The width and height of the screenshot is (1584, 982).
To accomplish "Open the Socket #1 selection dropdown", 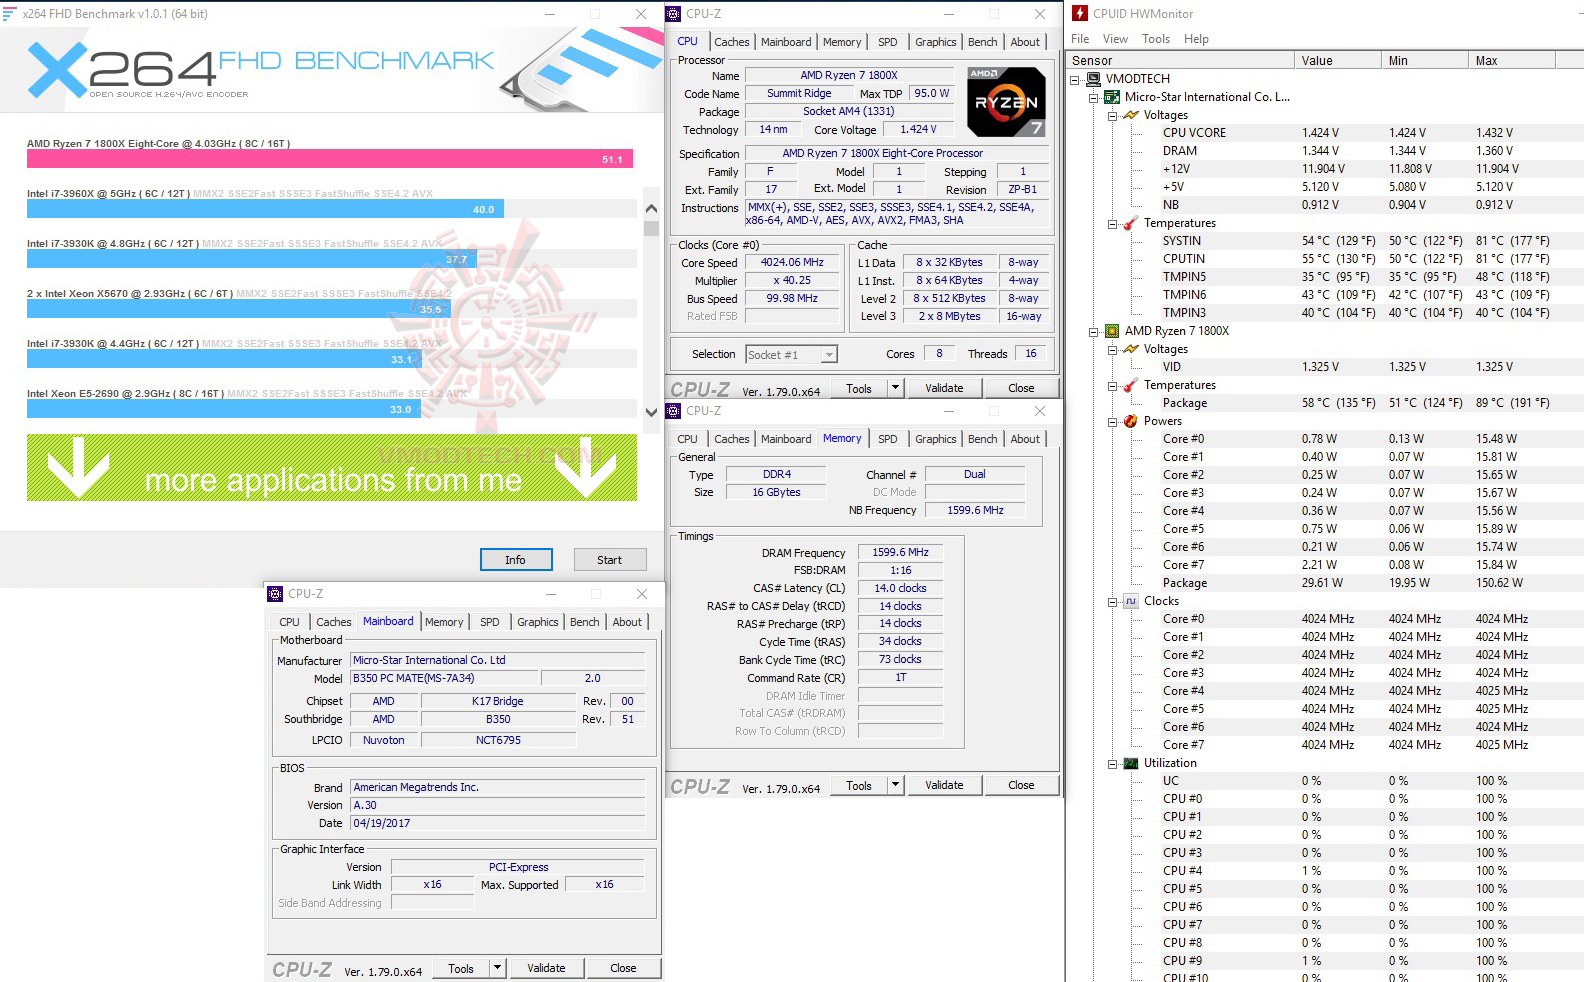I will [x=828, y=354].
